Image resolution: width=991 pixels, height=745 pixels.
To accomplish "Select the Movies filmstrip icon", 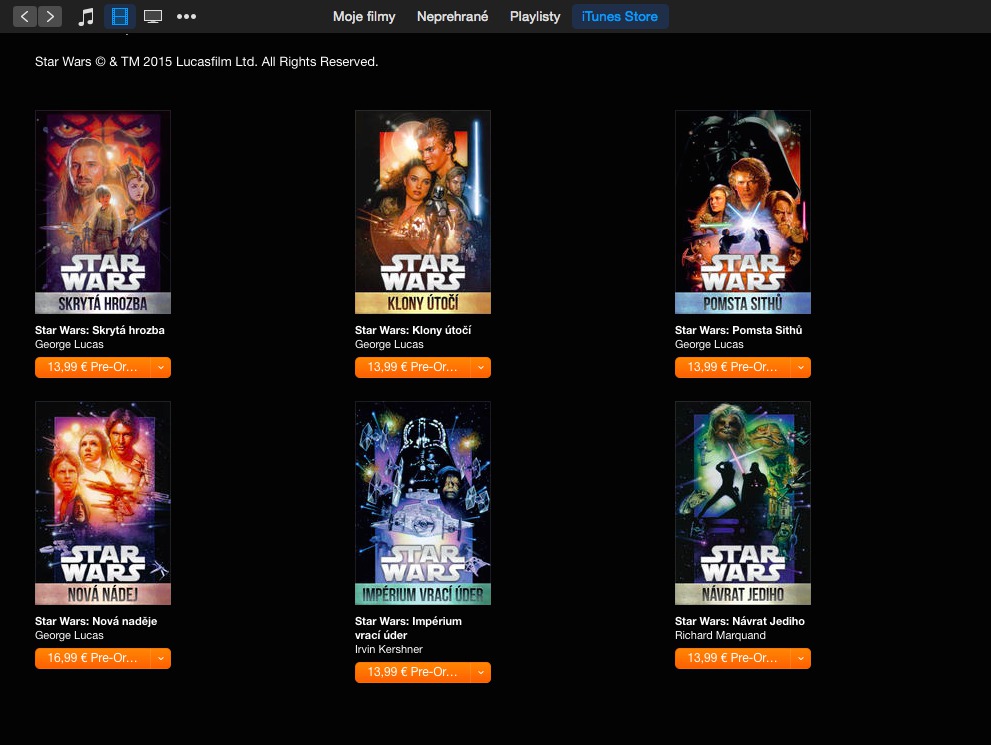I will click(x=119, y=16).
